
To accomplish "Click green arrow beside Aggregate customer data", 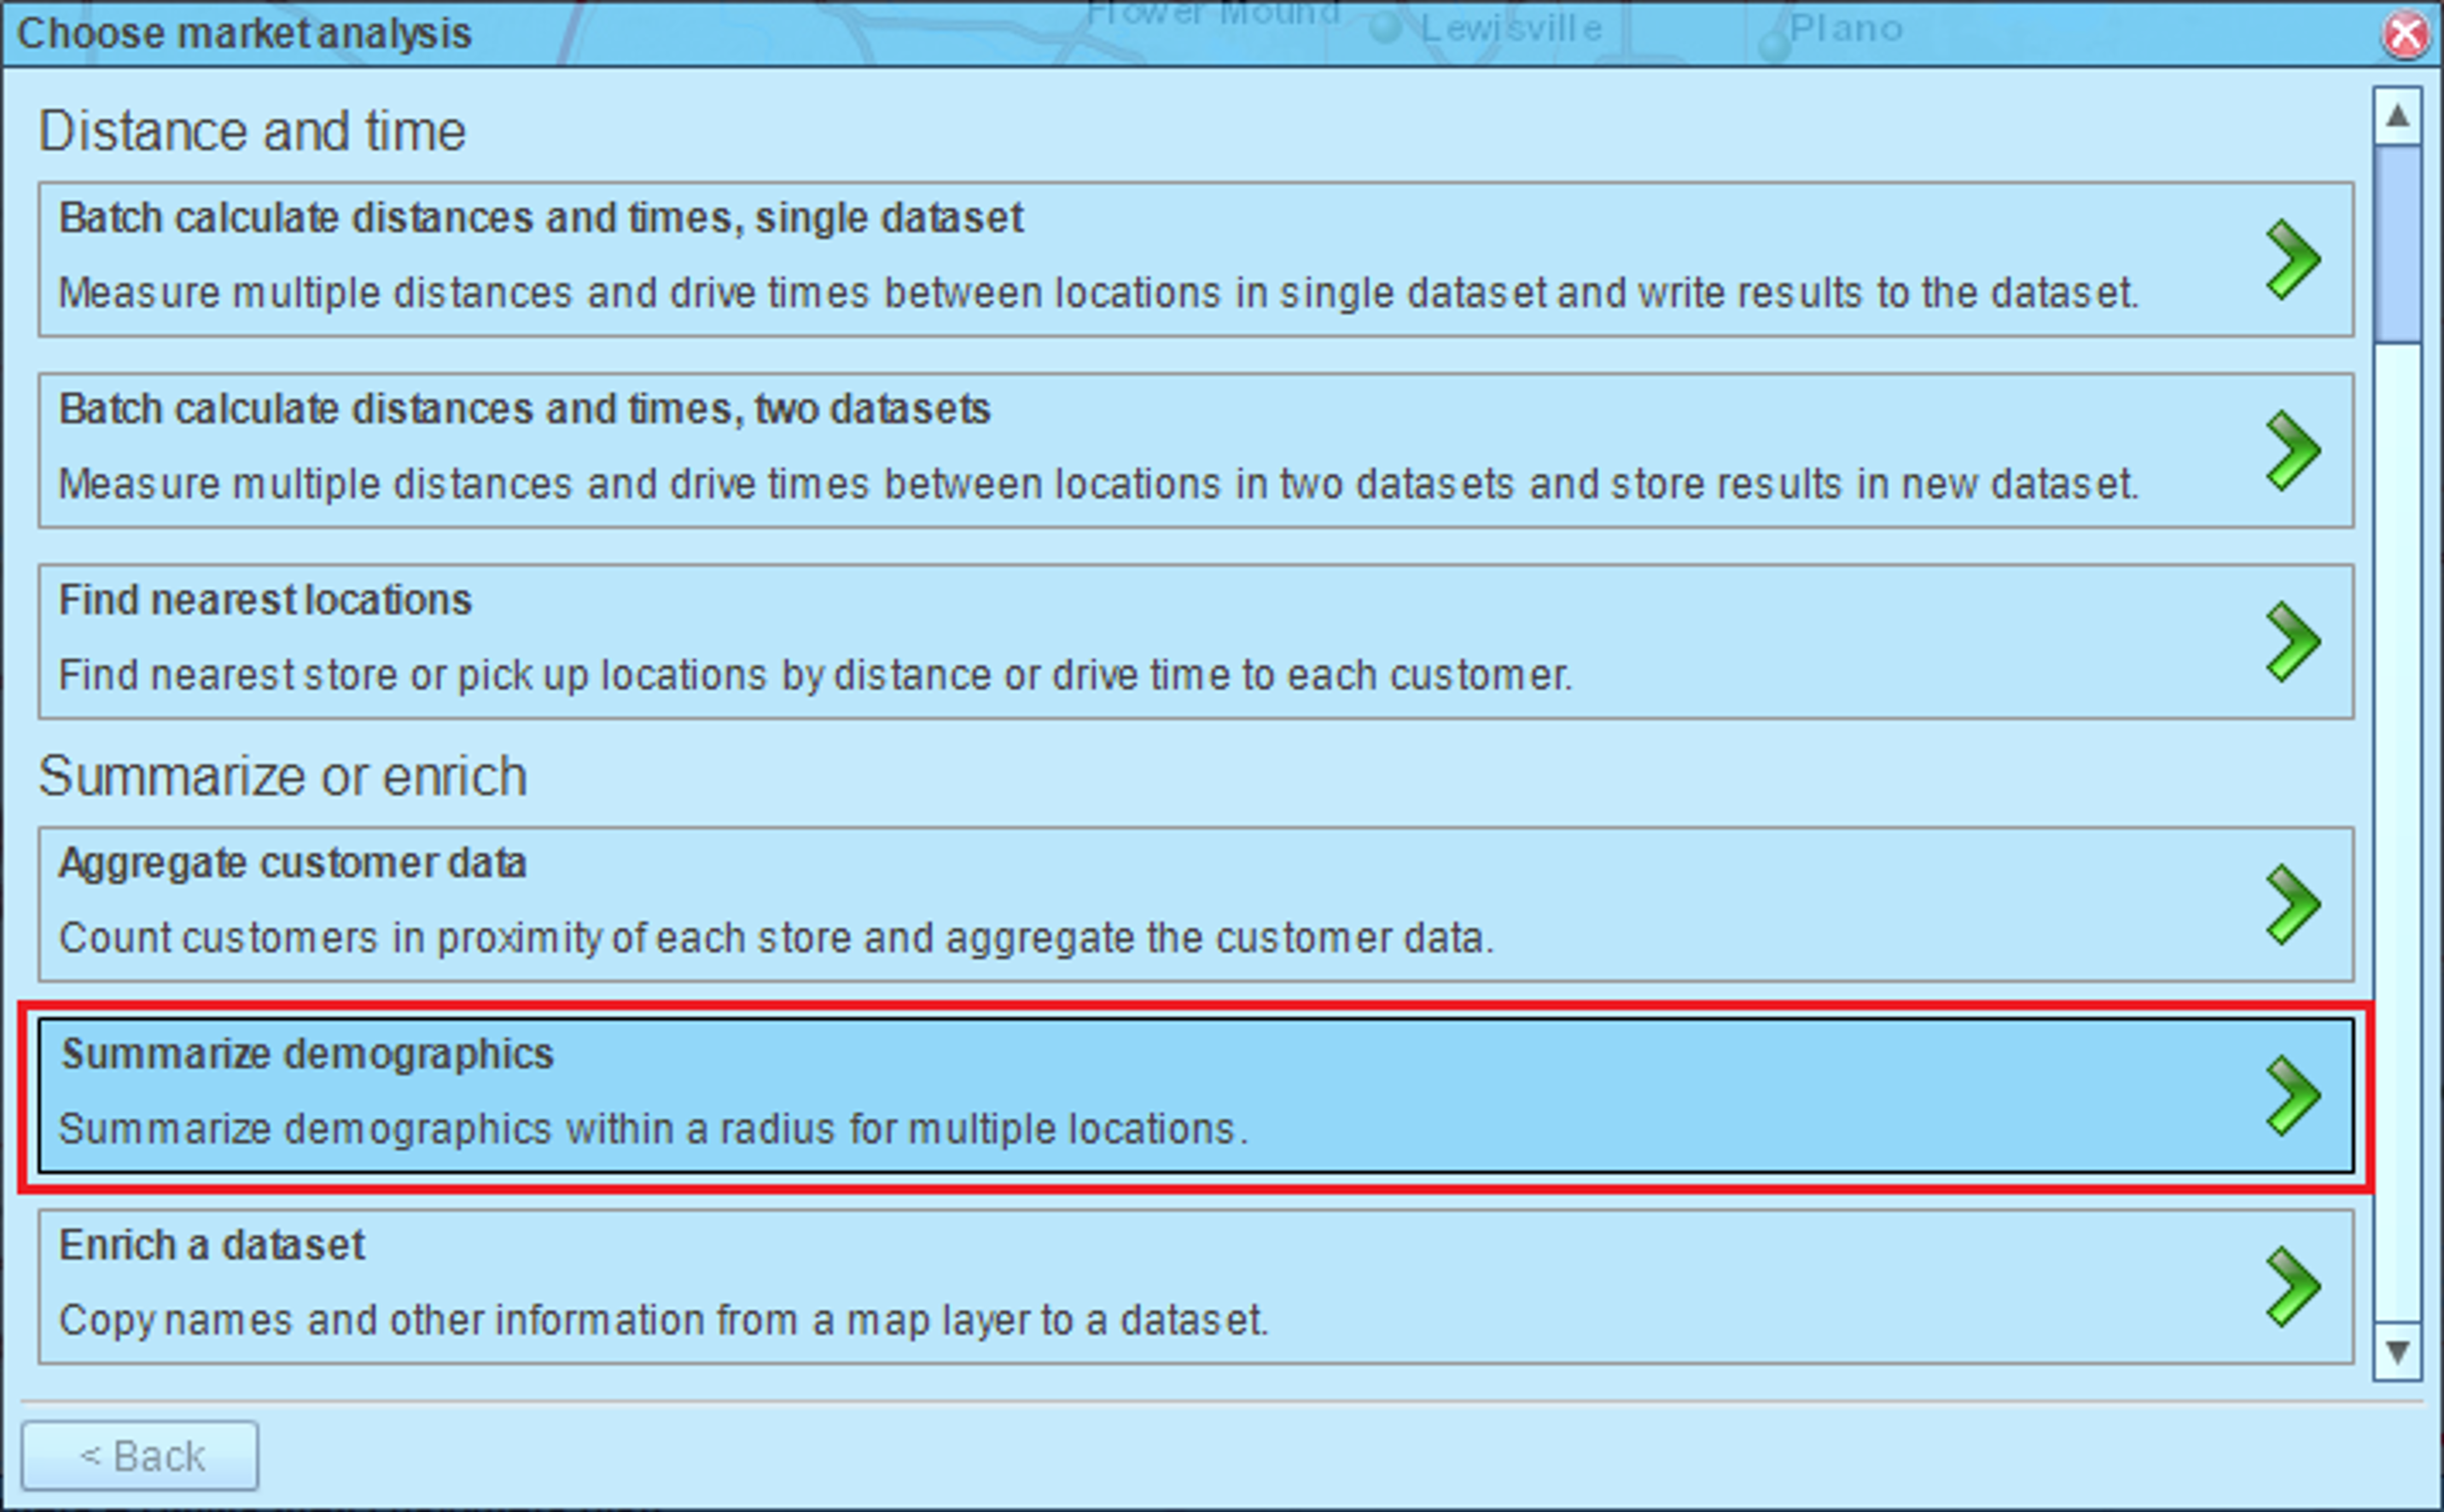I will coord(2292,904).
